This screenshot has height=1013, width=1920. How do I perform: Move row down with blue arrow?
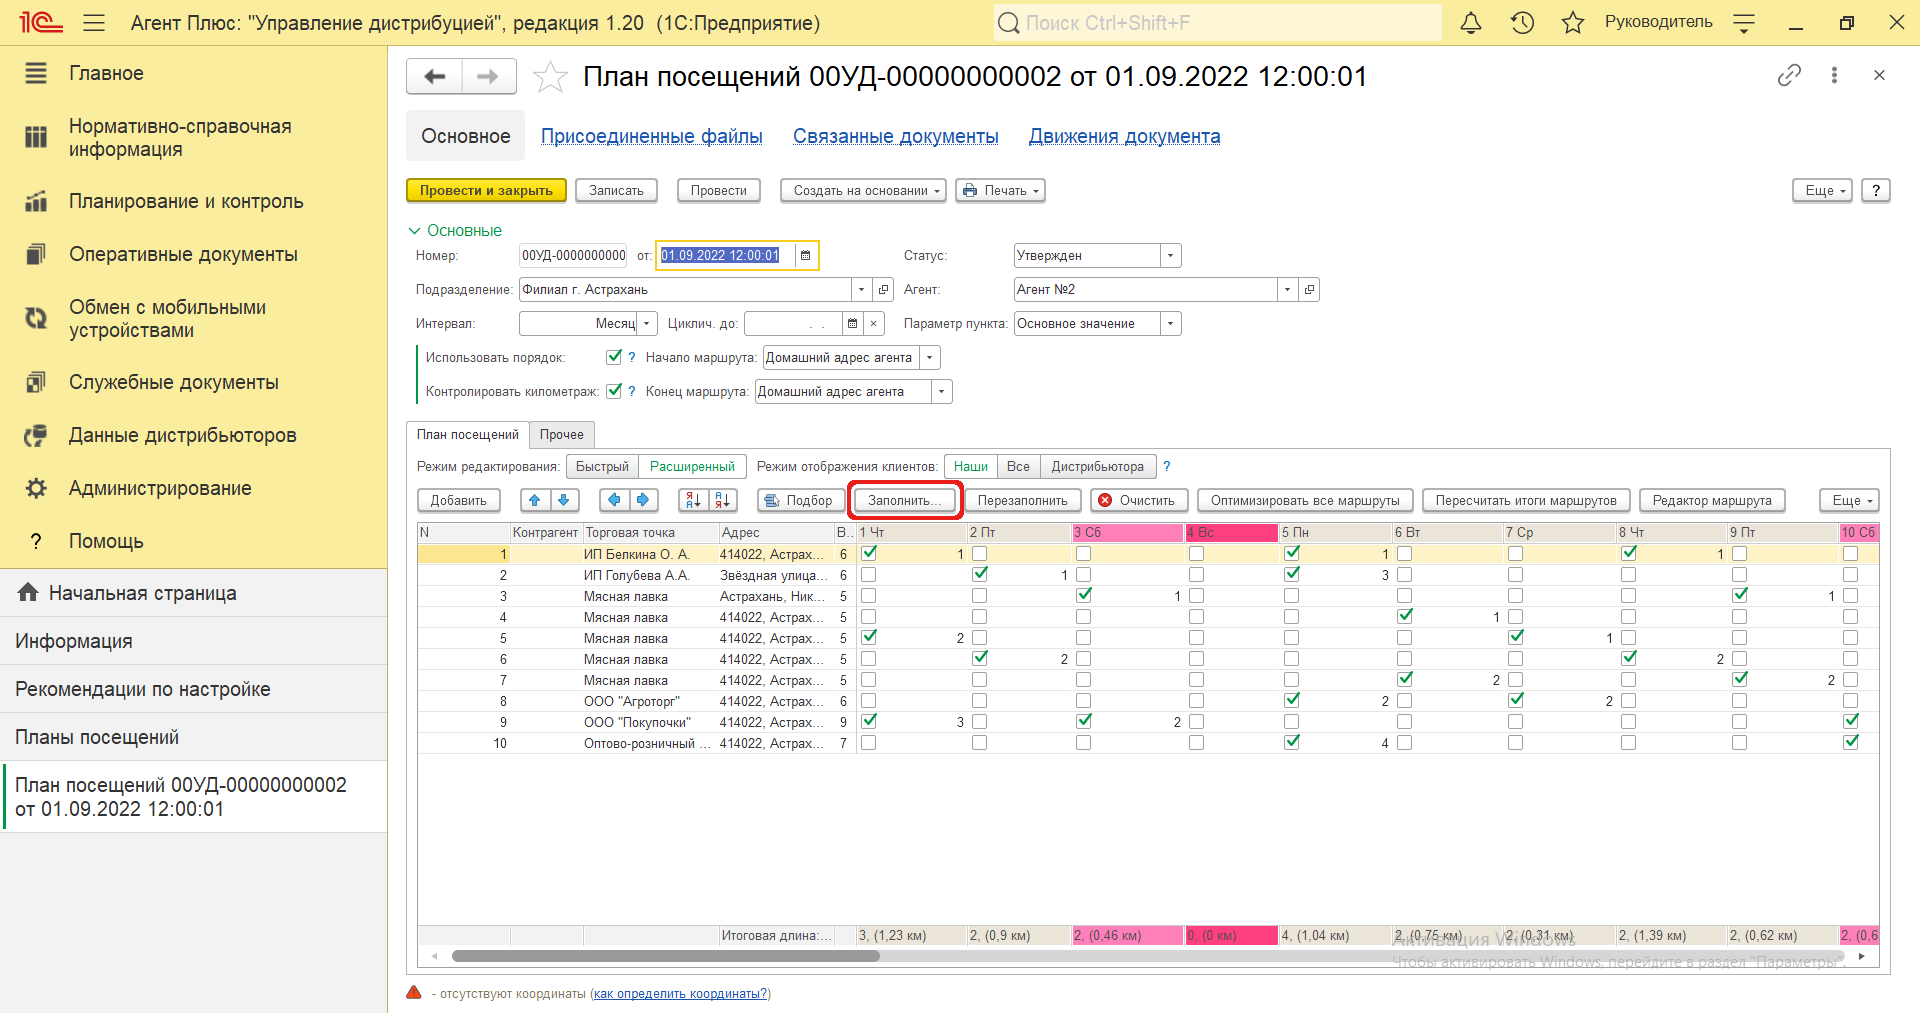[x=564, y=500]
